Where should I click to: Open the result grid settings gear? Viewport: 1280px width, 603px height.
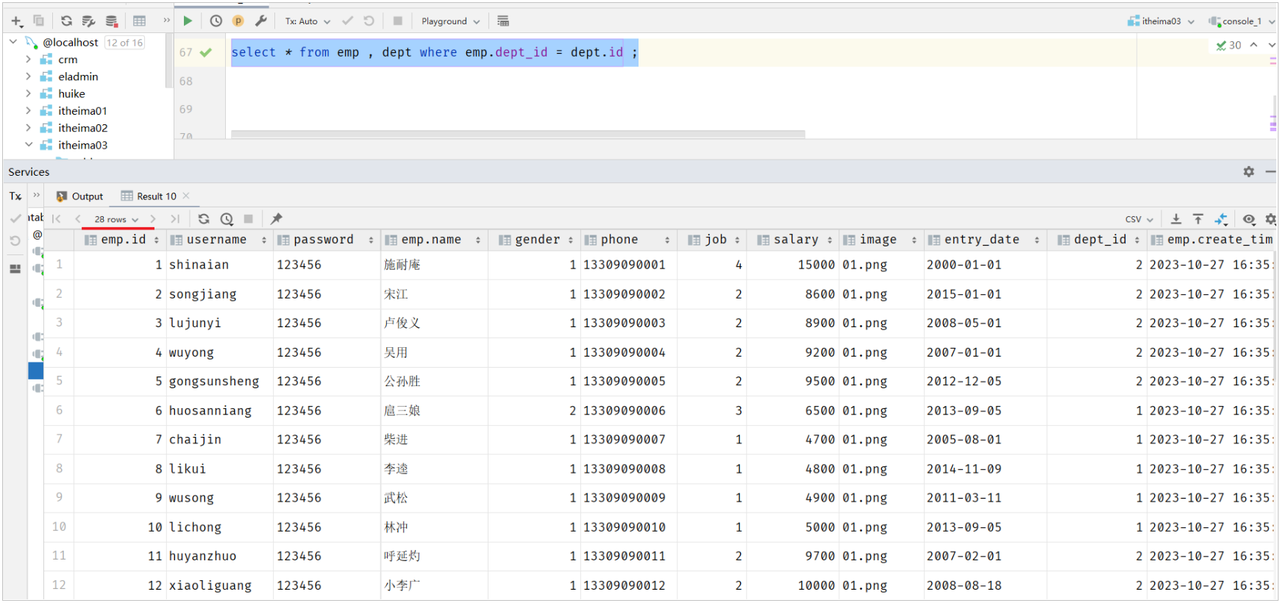point(1271,219)
